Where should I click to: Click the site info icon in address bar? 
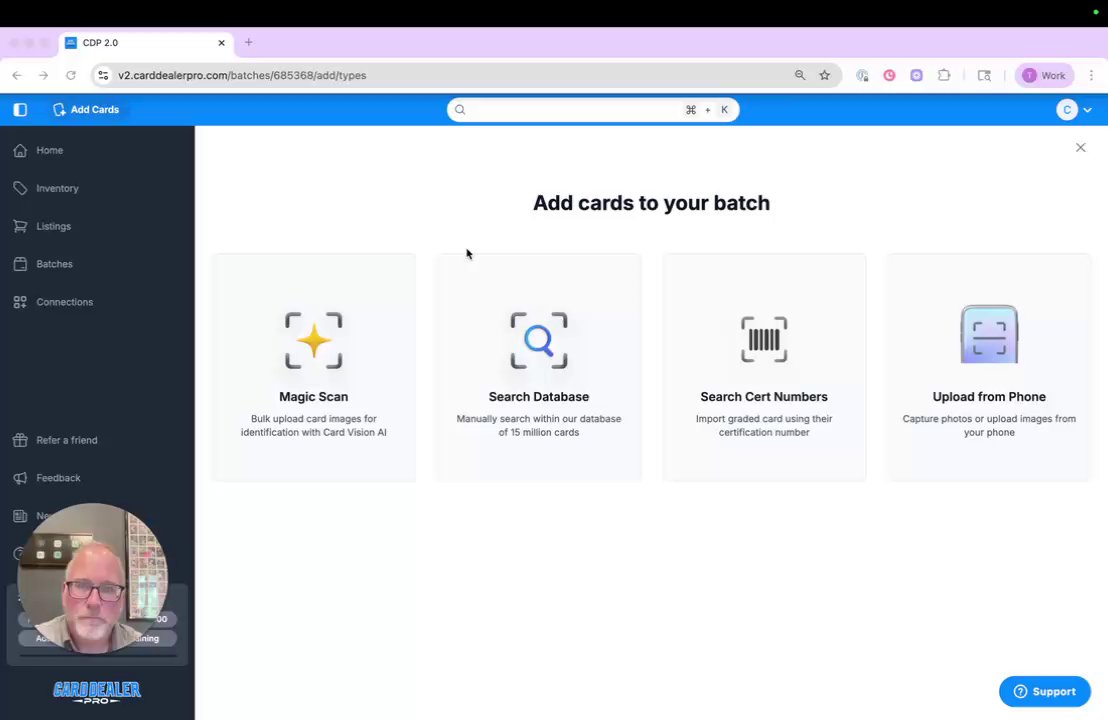[103, 76]
